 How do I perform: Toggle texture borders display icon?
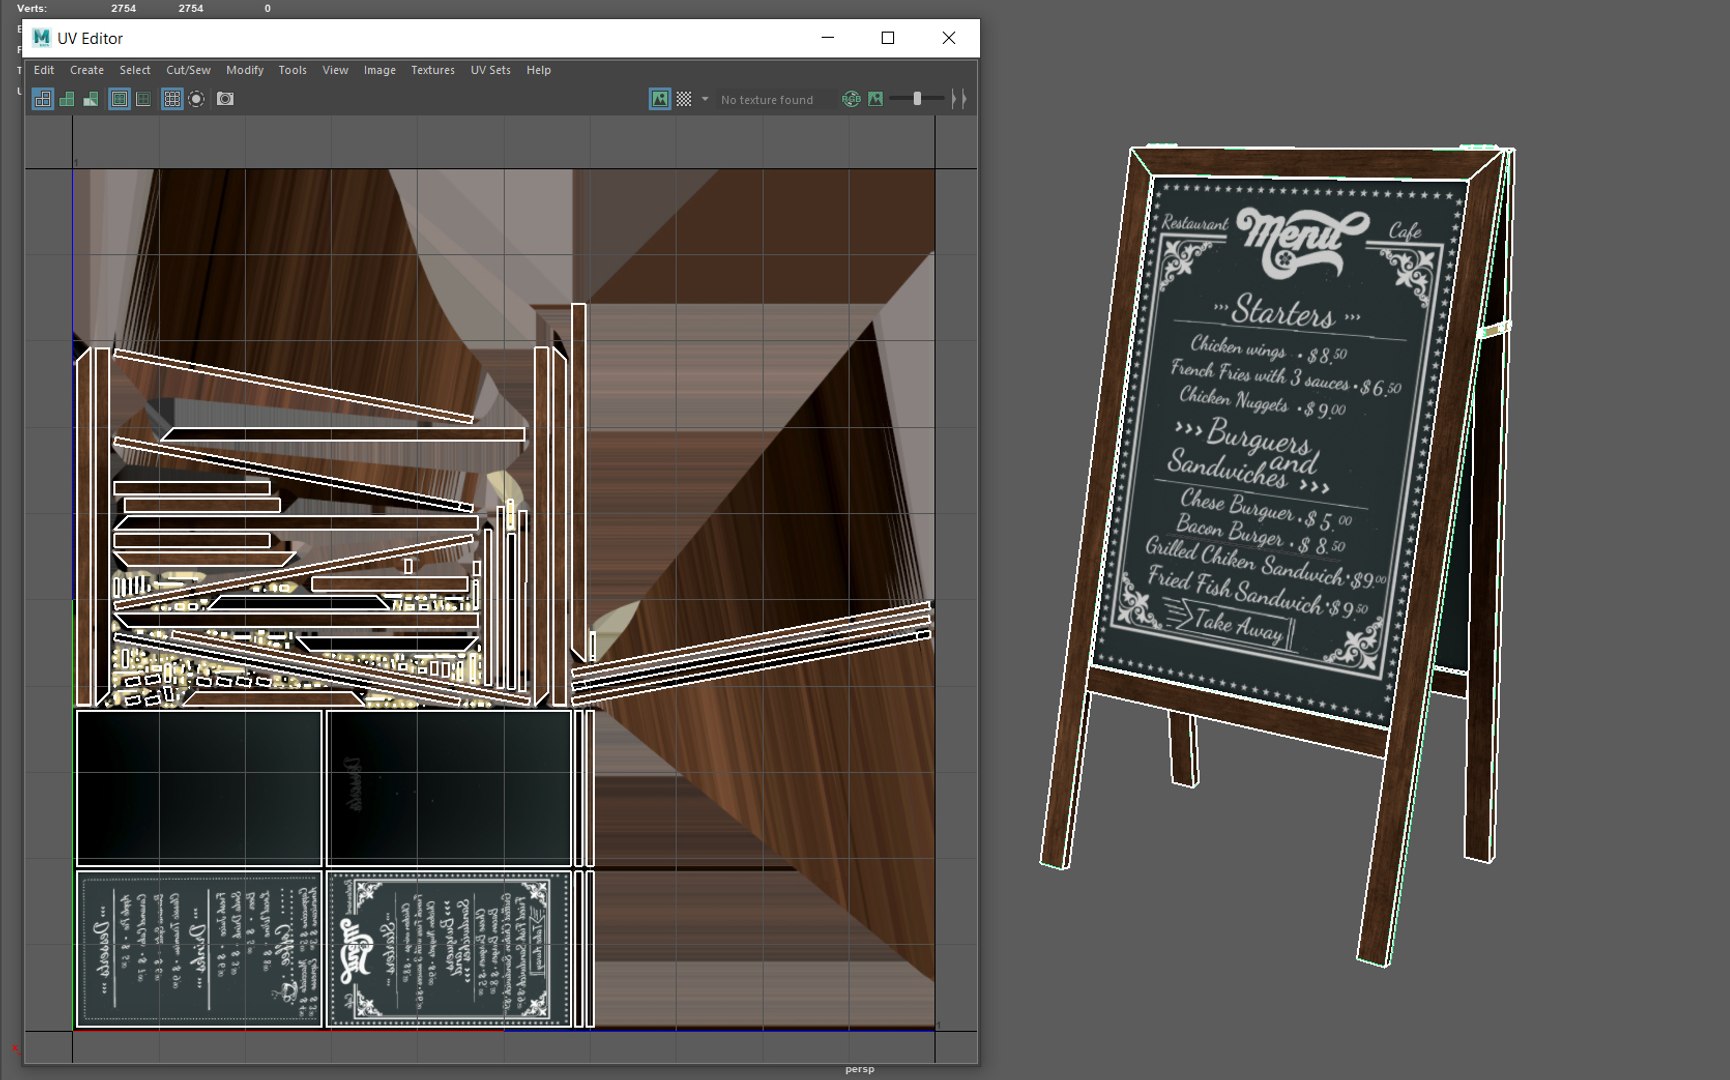[x=119, y=99]
